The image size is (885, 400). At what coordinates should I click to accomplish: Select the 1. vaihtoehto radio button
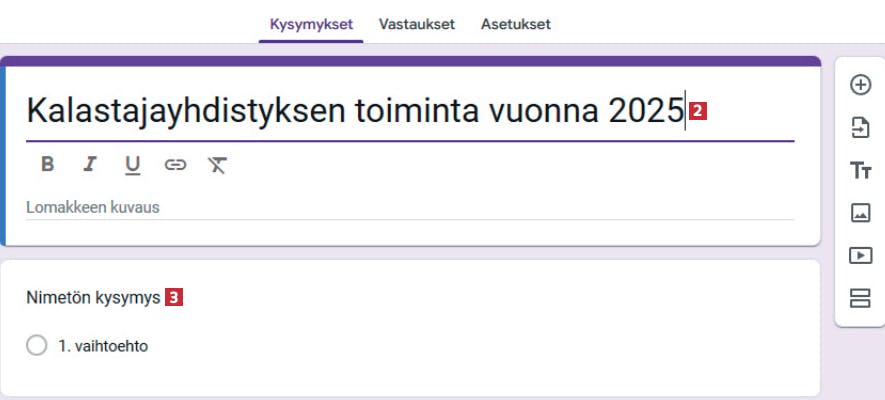point(37,346)
